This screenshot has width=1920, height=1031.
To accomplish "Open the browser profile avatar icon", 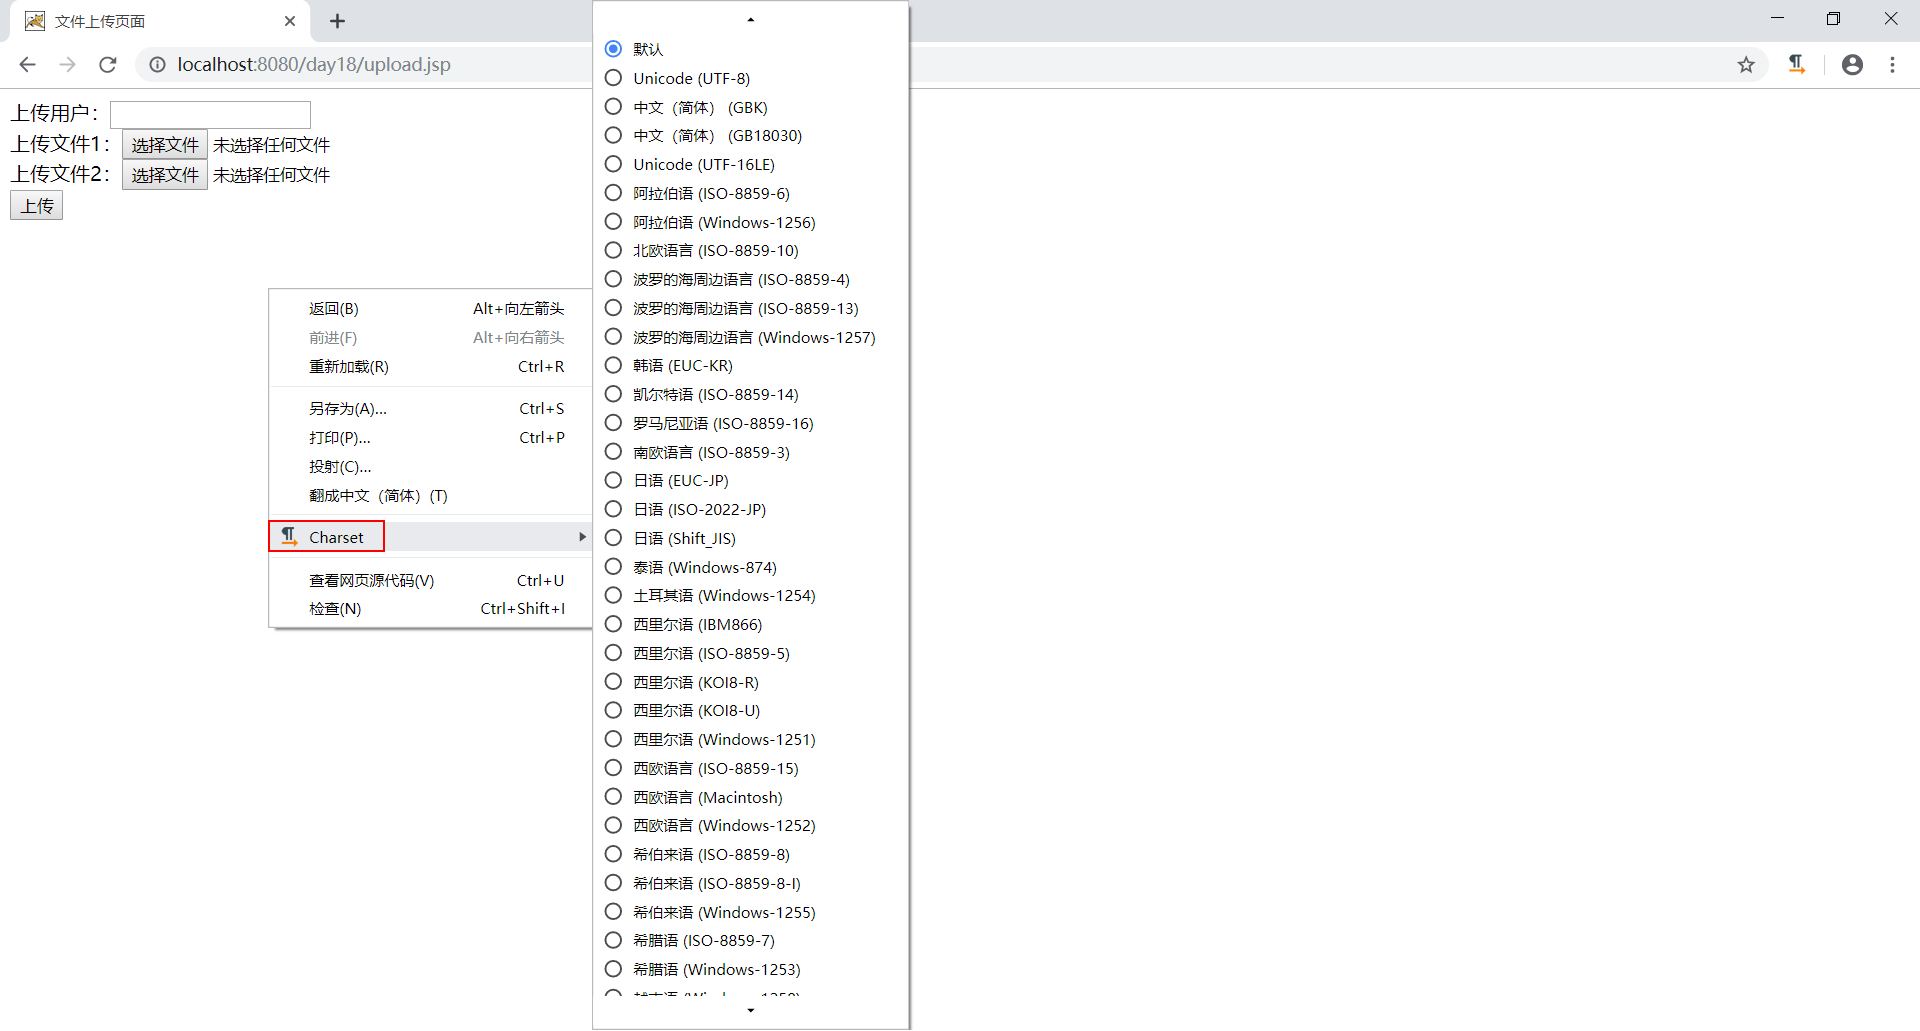I will point(1852,64).
